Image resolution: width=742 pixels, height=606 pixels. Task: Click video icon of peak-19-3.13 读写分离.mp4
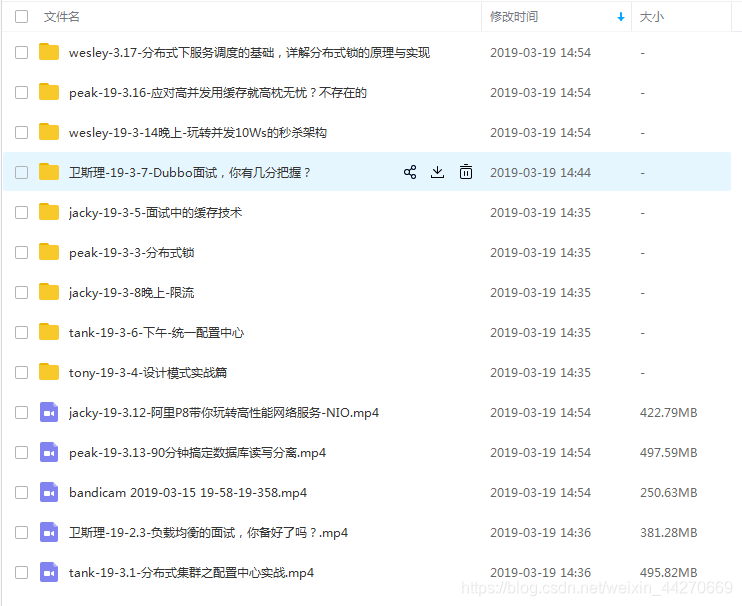49,452
